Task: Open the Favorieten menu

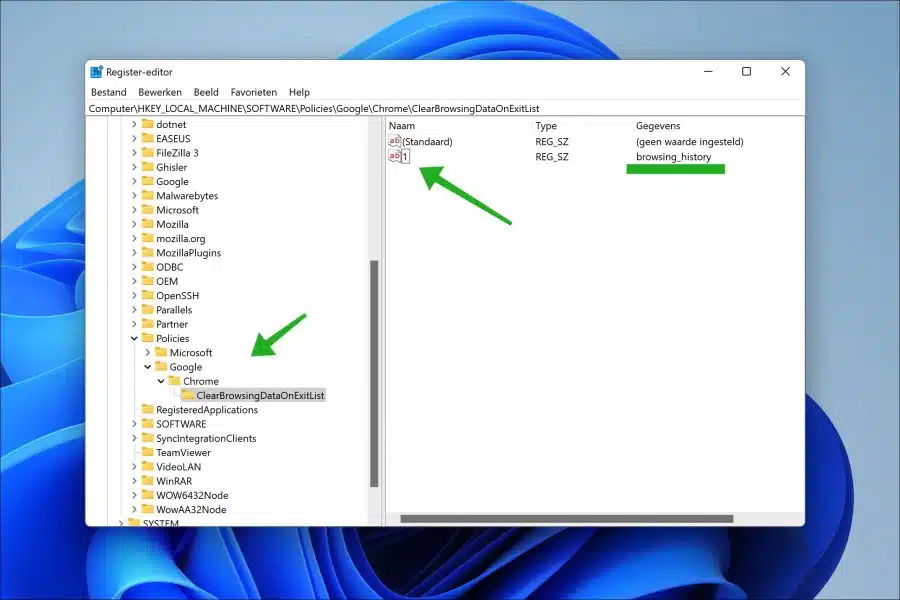Action: (254, 92)
